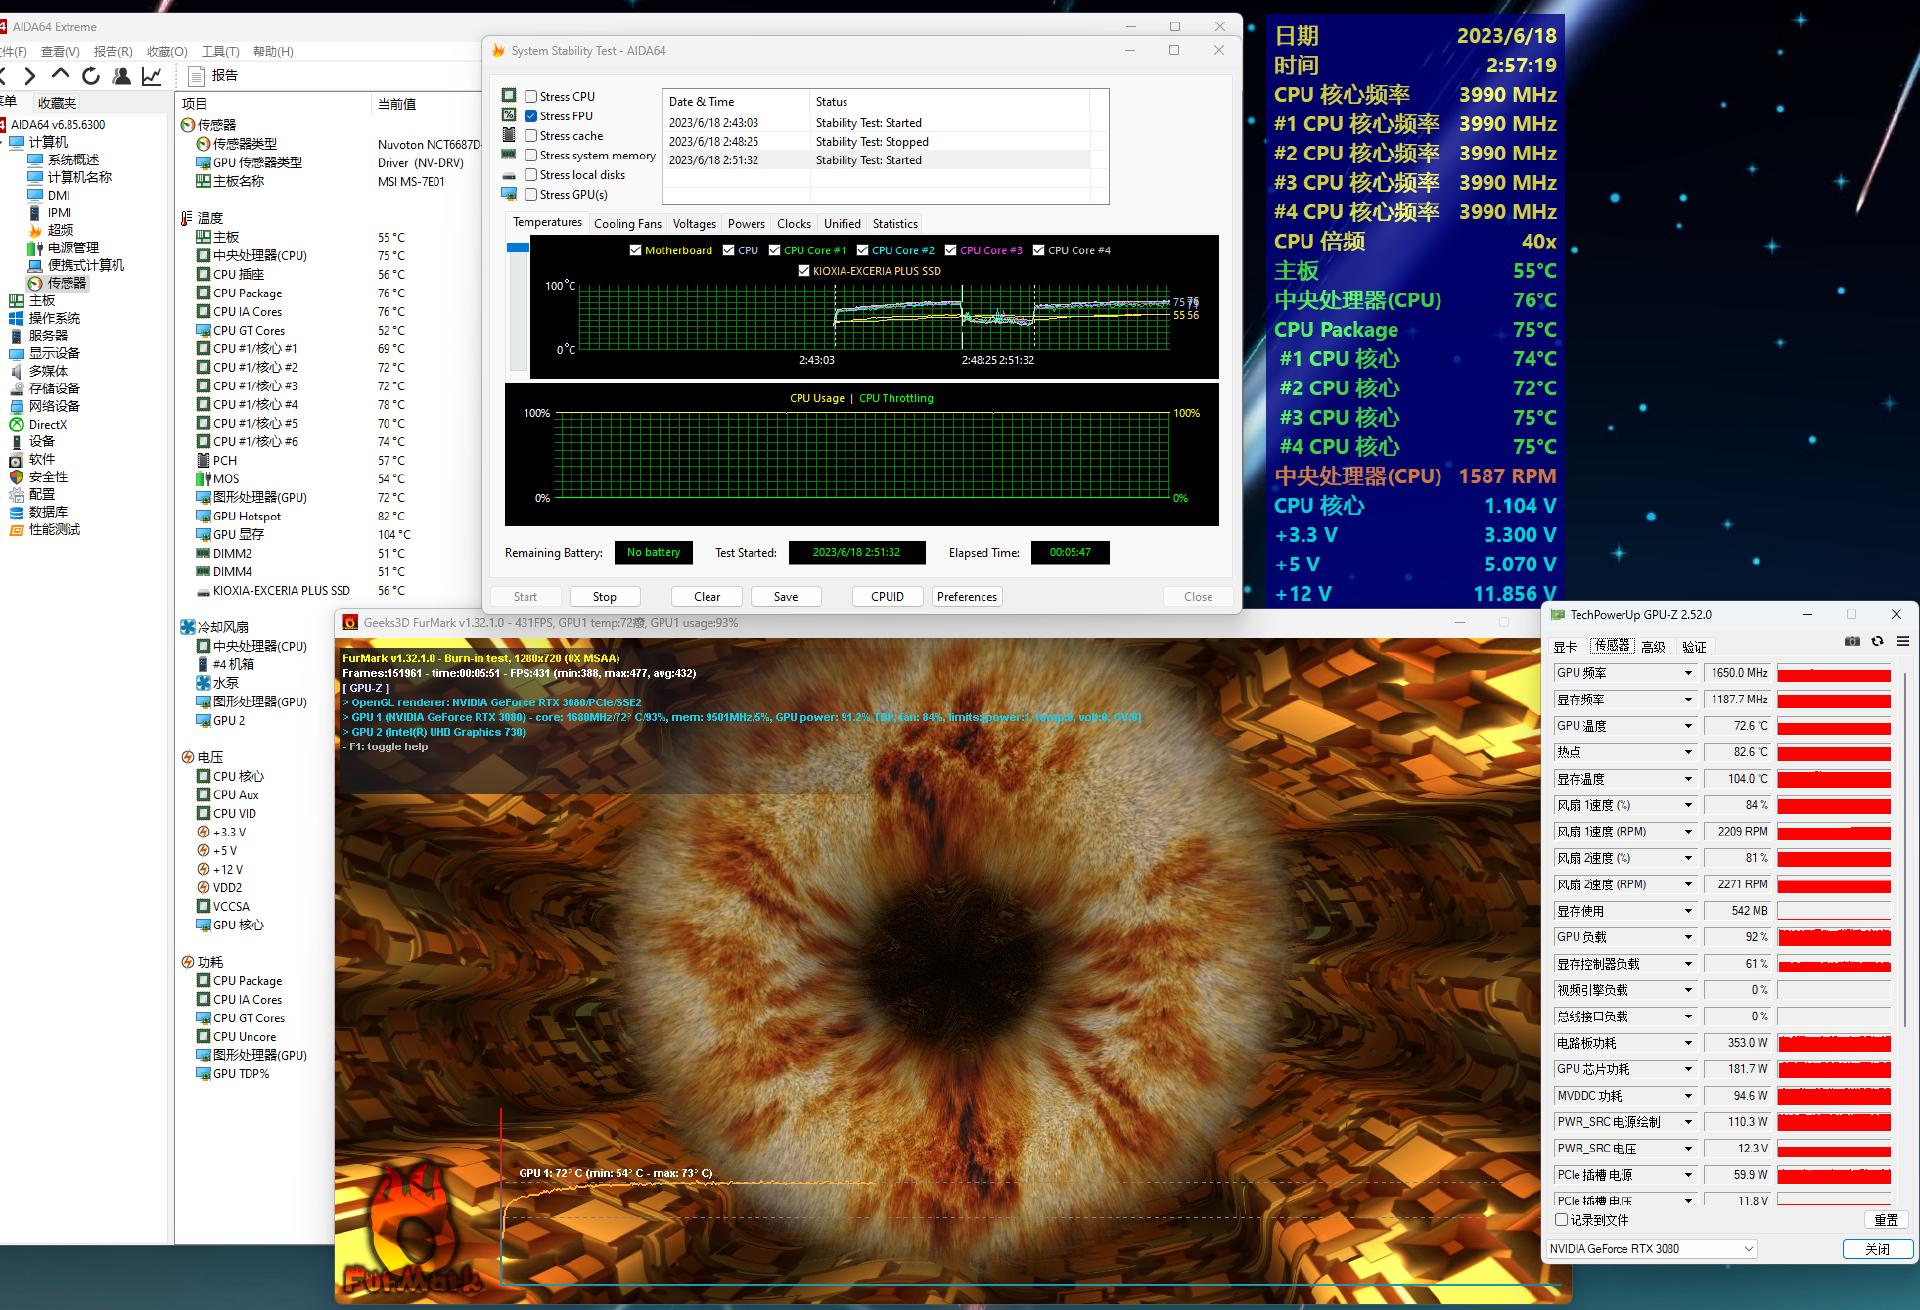Viewport: 1920px width, 1310px height.
Task: Select the 超频 flame item in tree
Action: [x=60, y=230]
